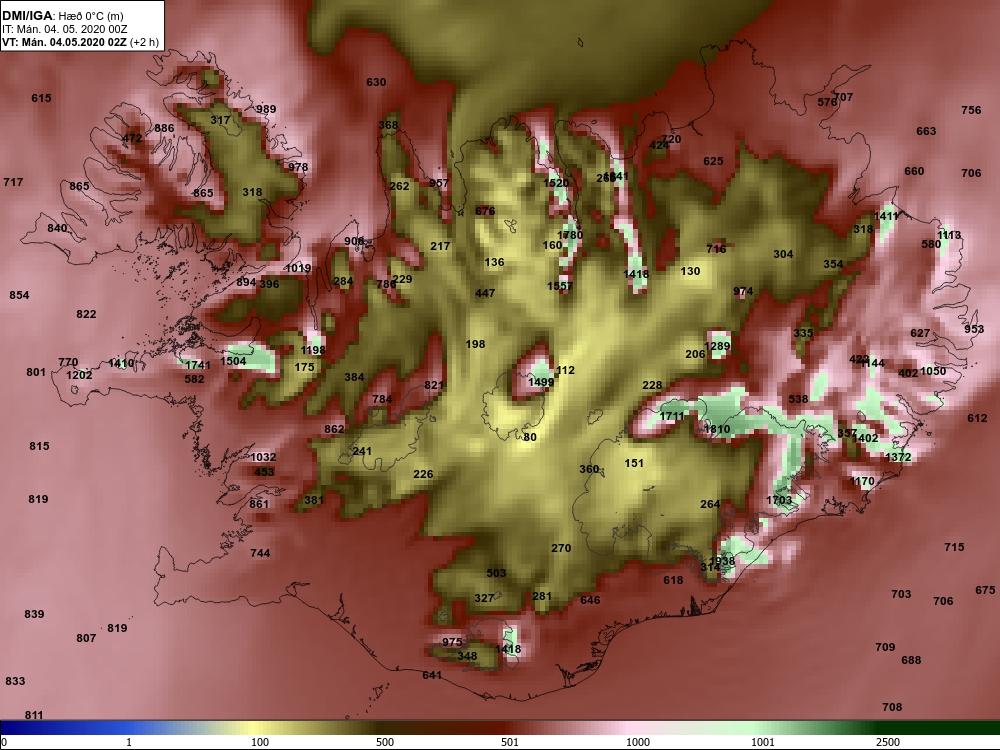The image size is (1000, 750).
Task: Click the legend label '500'
Action: (385, 742)
